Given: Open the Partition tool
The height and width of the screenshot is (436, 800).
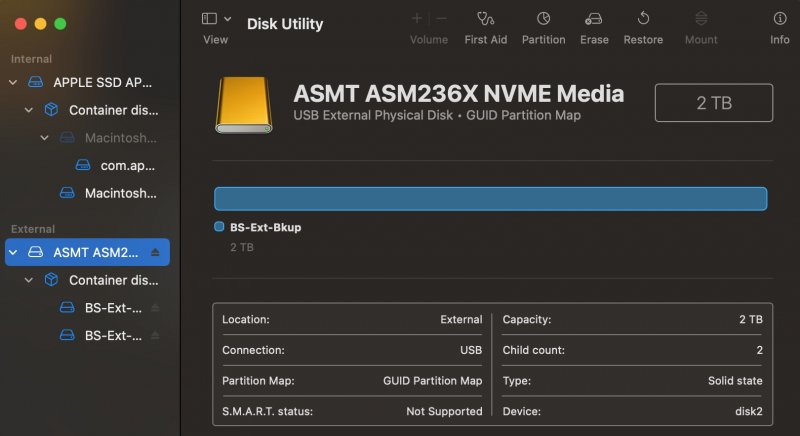Looking at the screenshot, I should click(x=543, y=19).
